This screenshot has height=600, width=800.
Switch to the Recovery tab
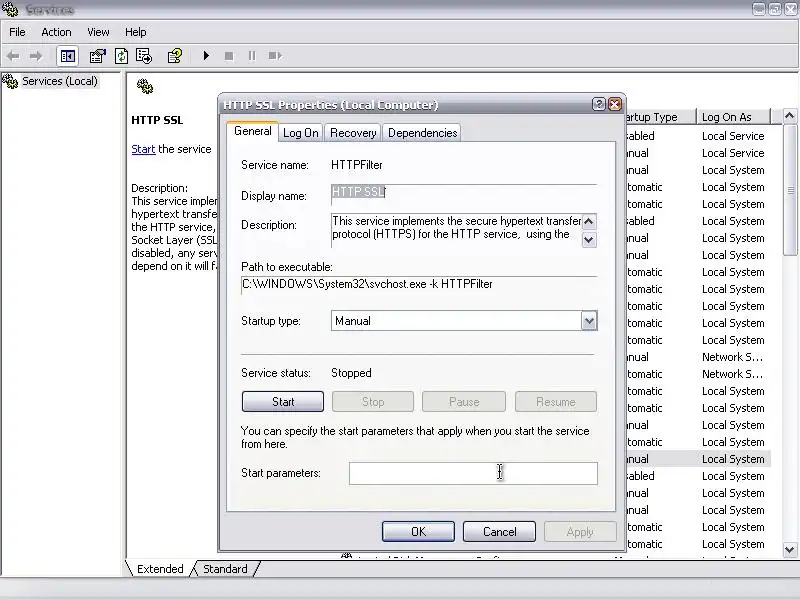[x=353, y=133]
